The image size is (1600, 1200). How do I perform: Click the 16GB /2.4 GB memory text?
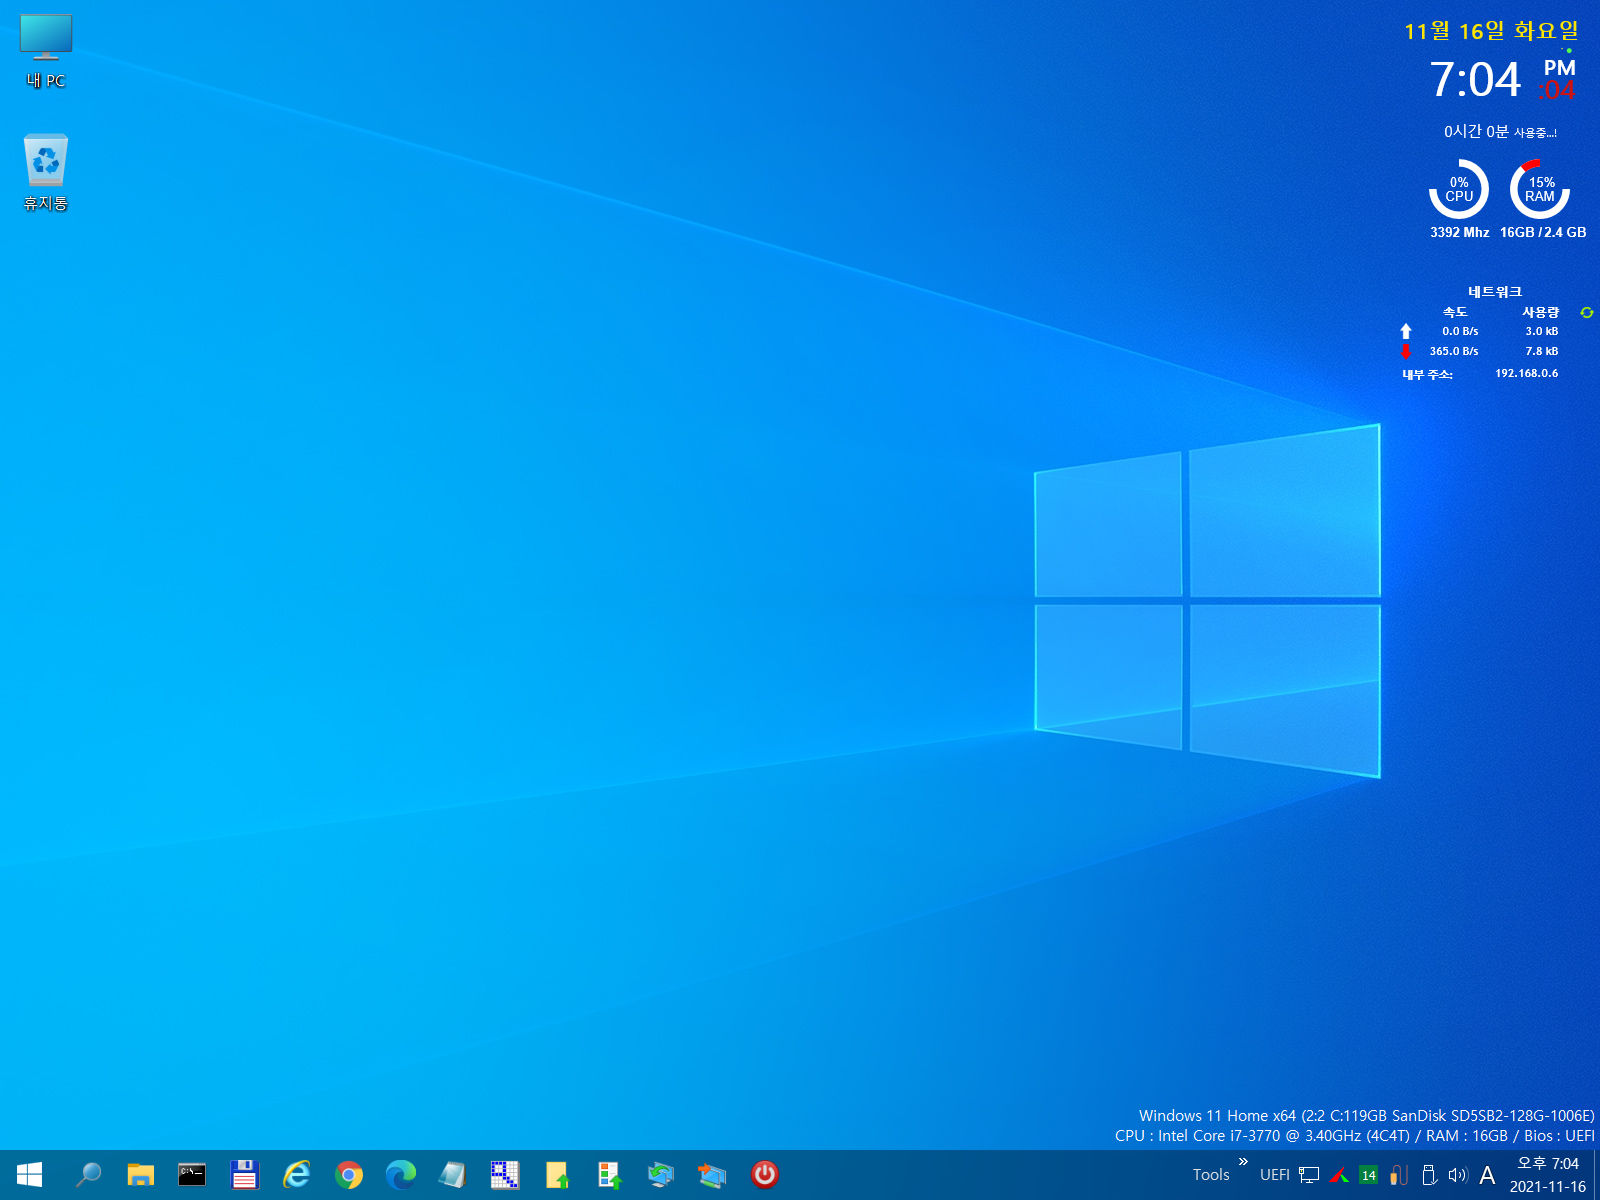[x=1543, y=232]
